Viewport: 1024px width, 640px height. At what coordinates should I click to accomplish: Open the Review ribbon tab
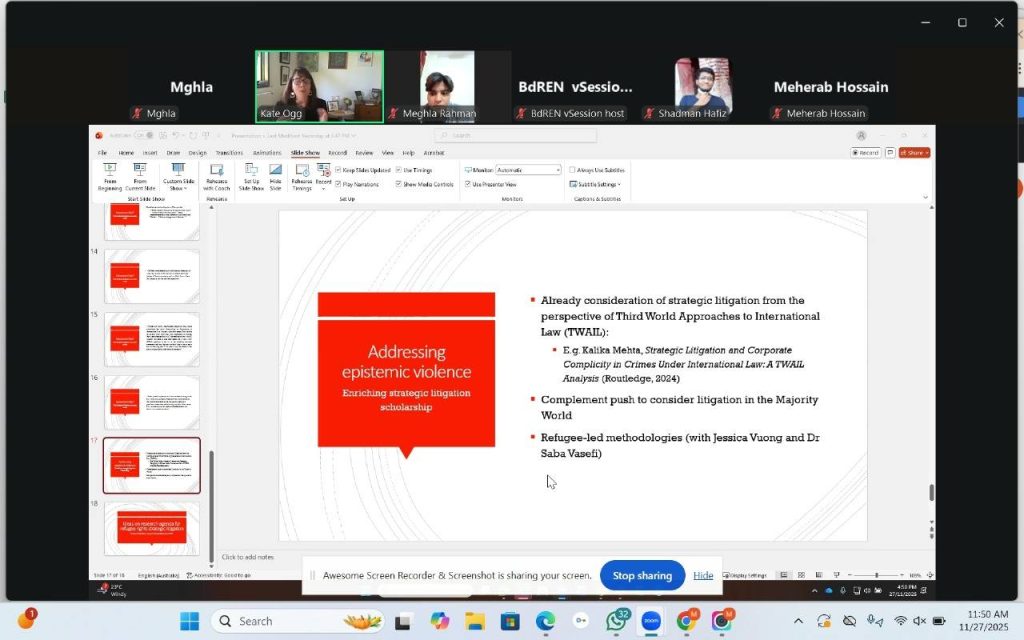pos(364,153)
